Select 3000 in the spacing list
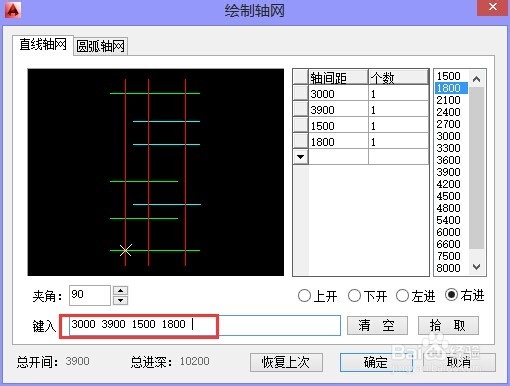Screen dimensions: 510x386 [449, 136]
